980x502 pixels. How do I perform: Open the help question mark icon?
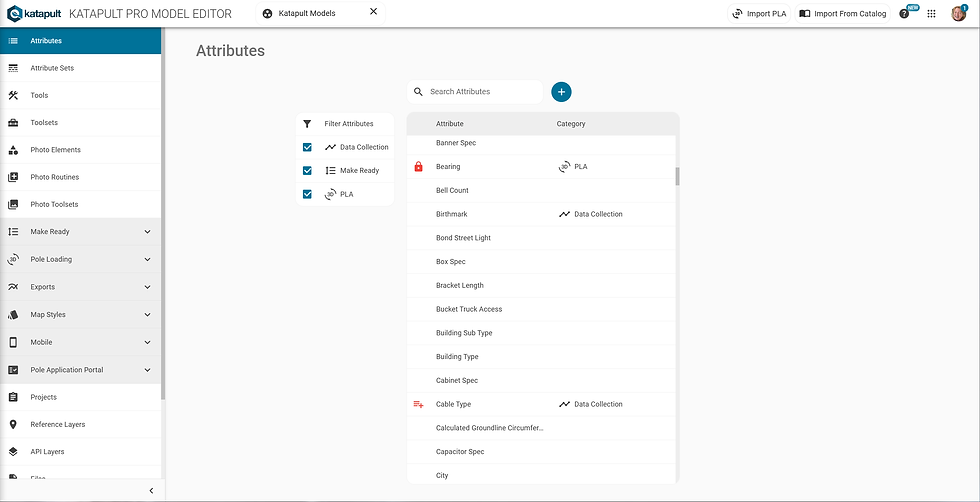click(x=904, y=14)
